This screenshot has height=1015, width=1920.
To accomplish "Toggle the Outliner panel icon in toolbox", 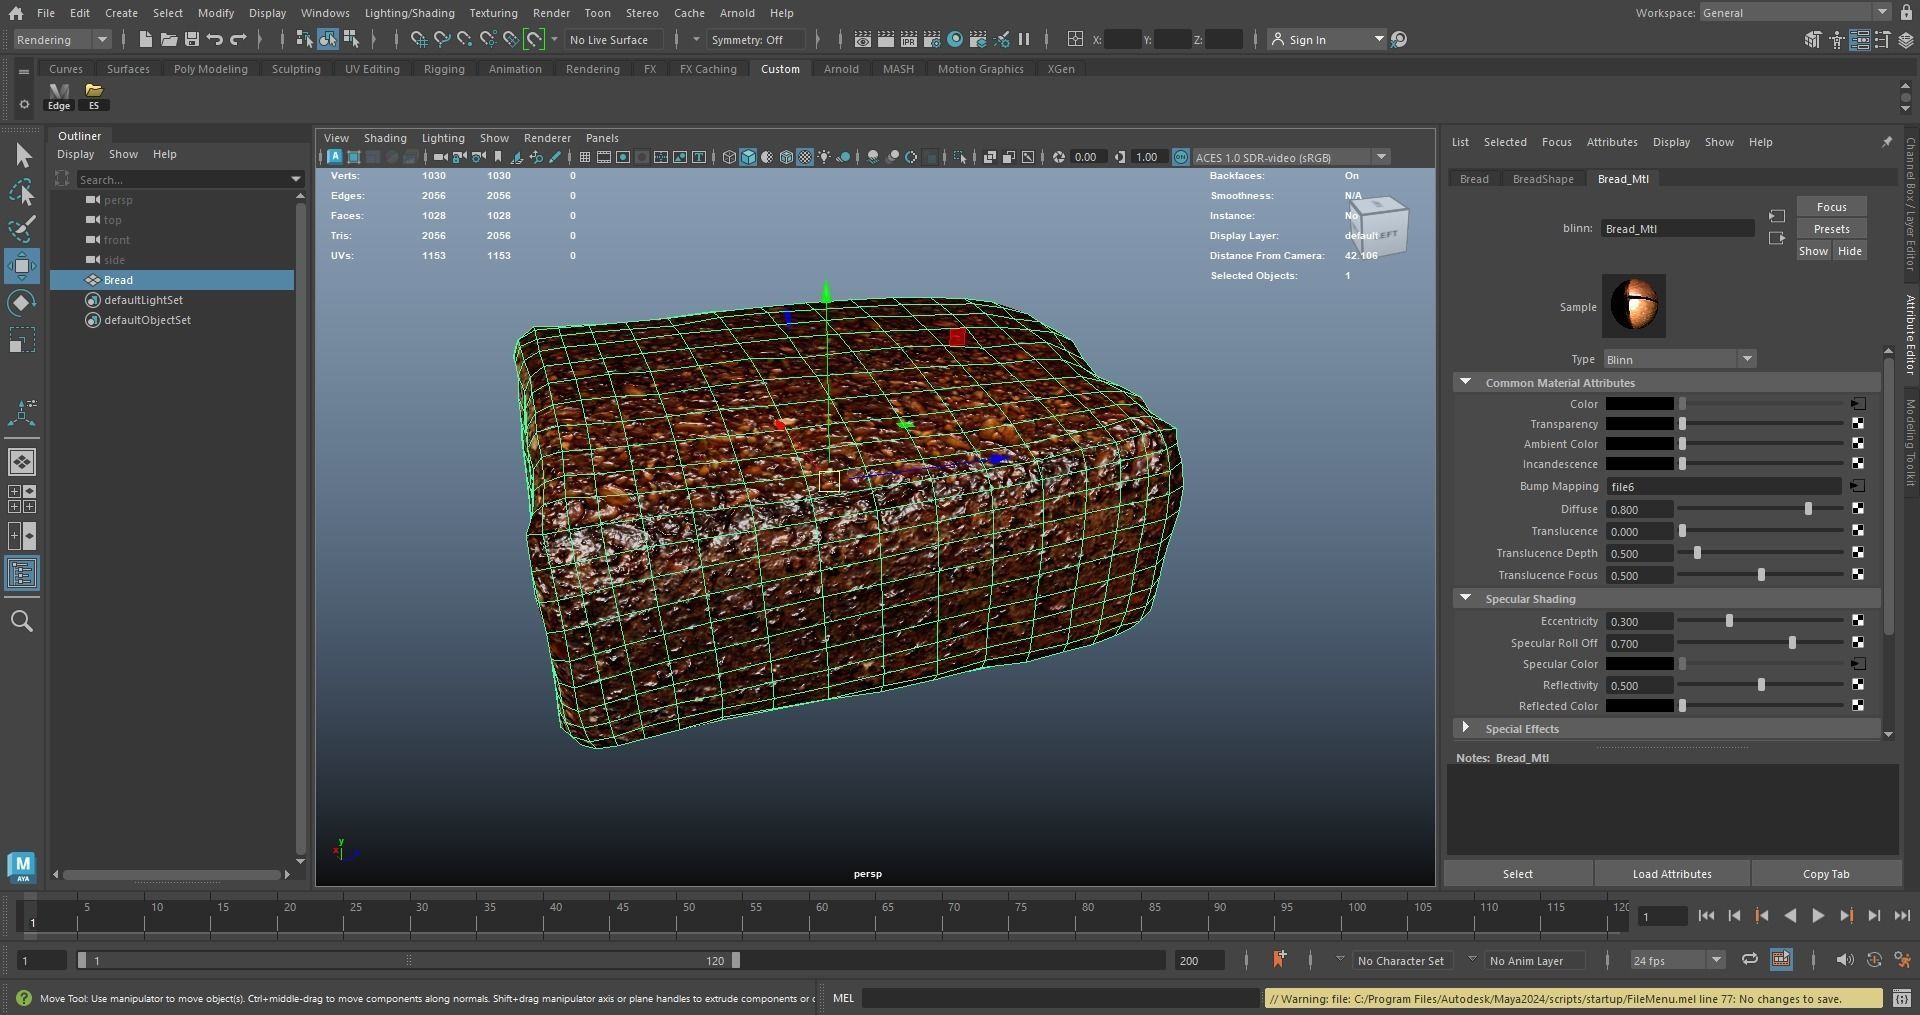I will coord(22,573).
